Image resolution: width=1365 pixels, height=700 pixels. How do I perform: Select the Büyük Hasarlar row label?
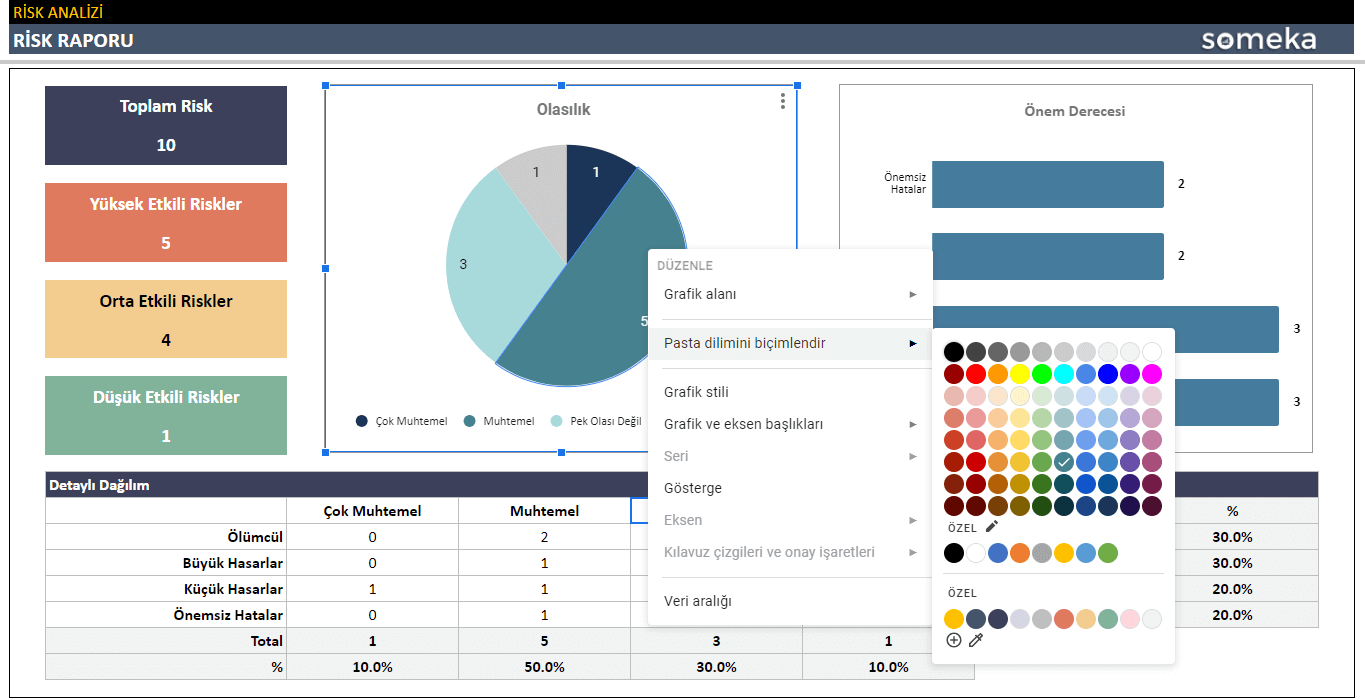point(233,563)
